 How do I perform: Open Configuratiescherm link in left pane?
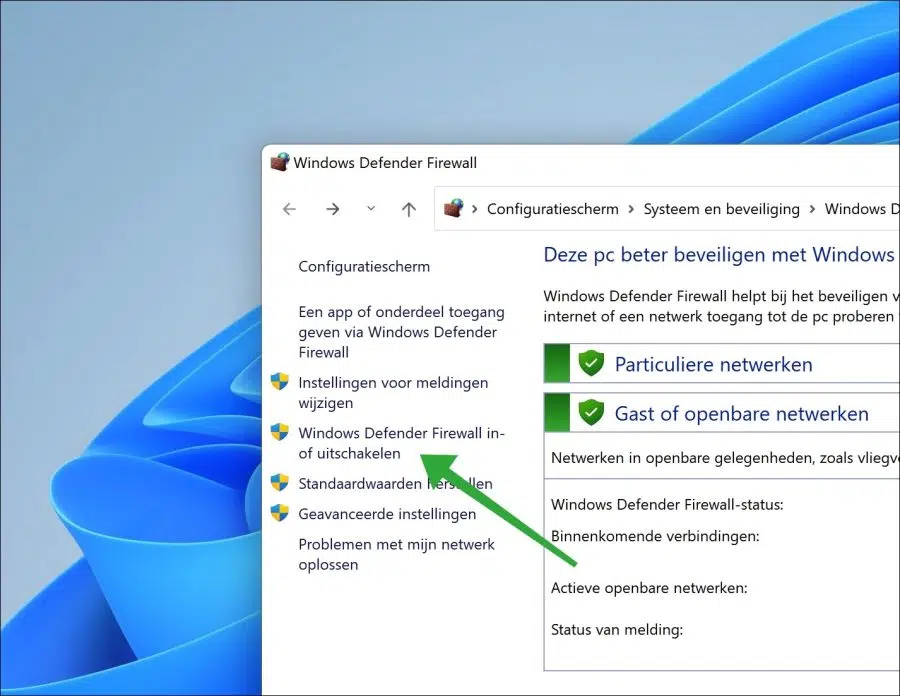tap(364, 266)
